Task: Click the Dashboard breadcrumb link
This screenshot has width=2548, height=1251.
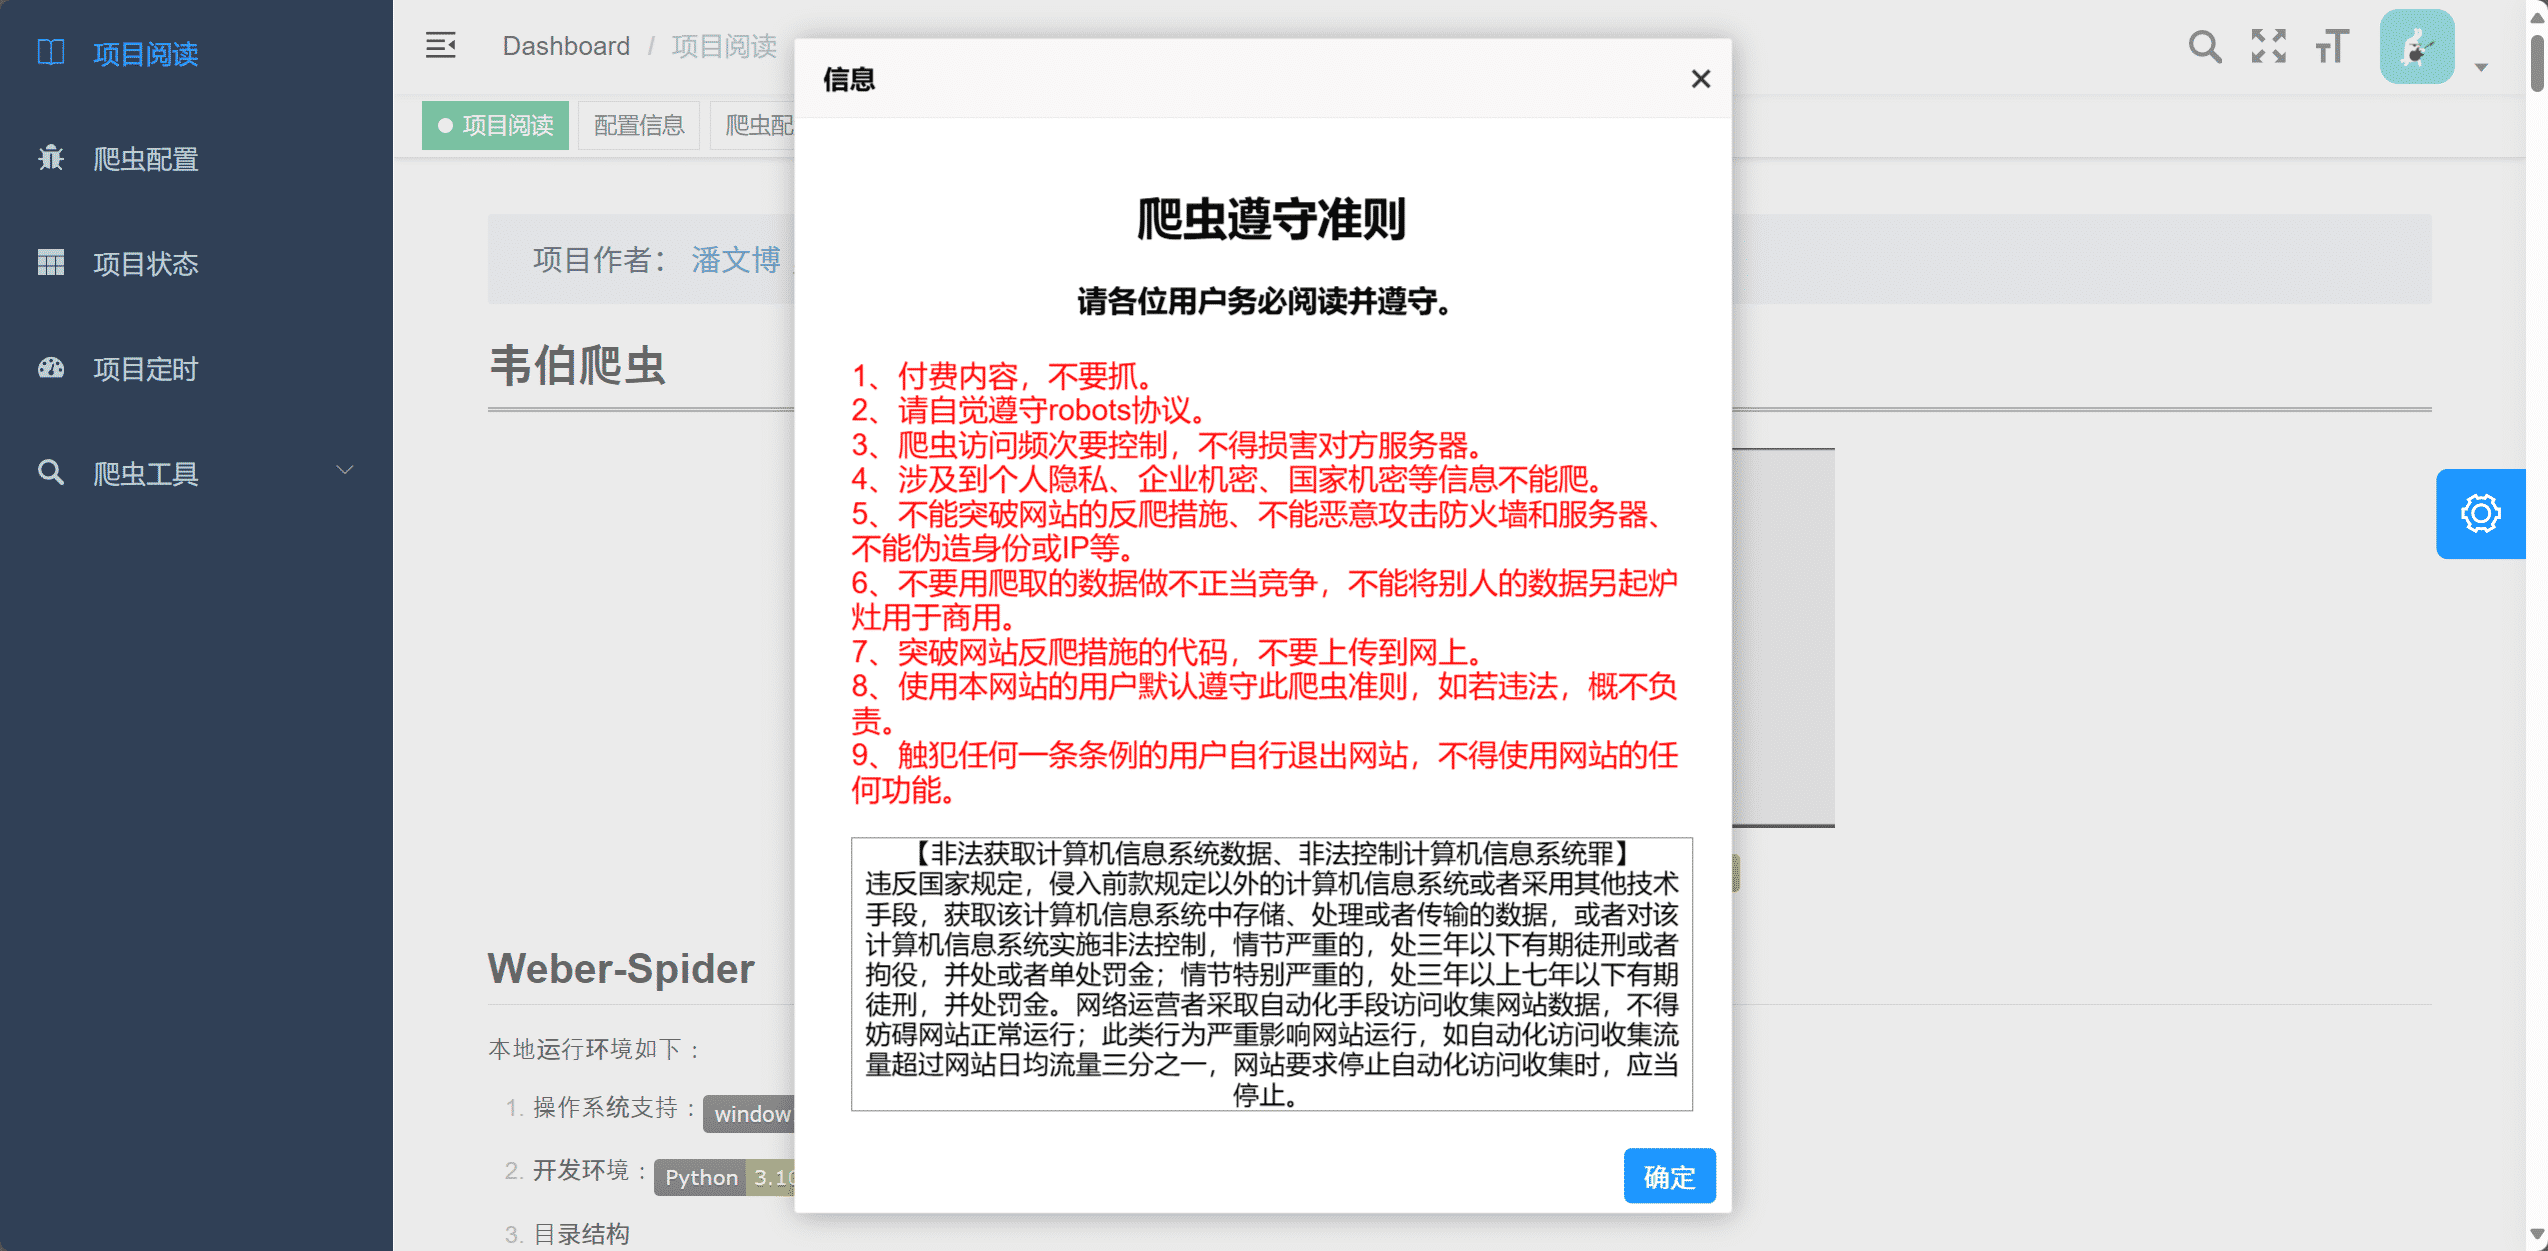Action: pyautogui.click(x=566, y=46)
